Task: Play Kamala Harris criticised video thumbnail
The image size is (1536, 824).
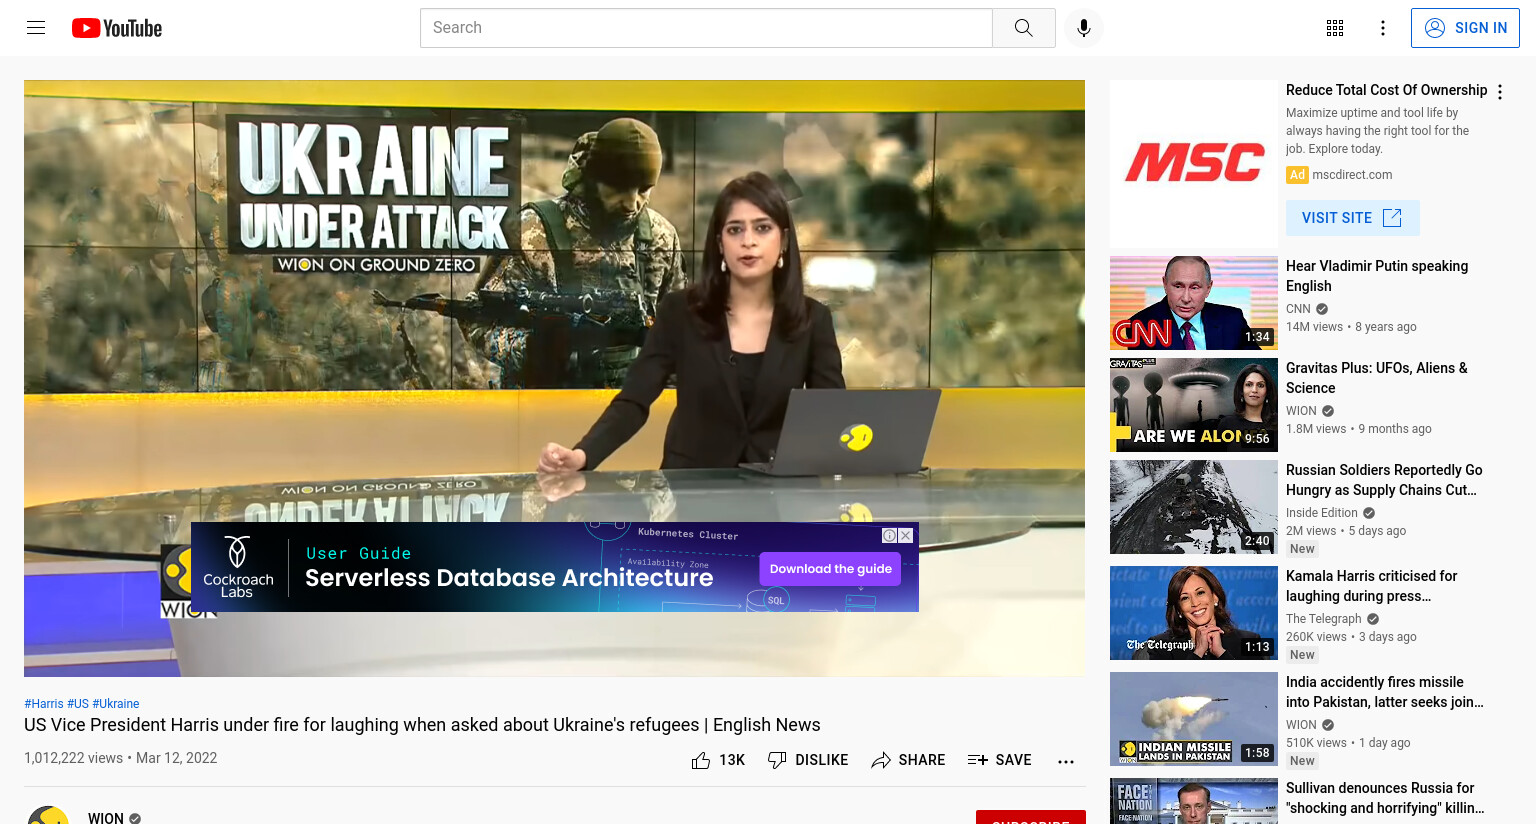Action: (x=1194, y=613)
